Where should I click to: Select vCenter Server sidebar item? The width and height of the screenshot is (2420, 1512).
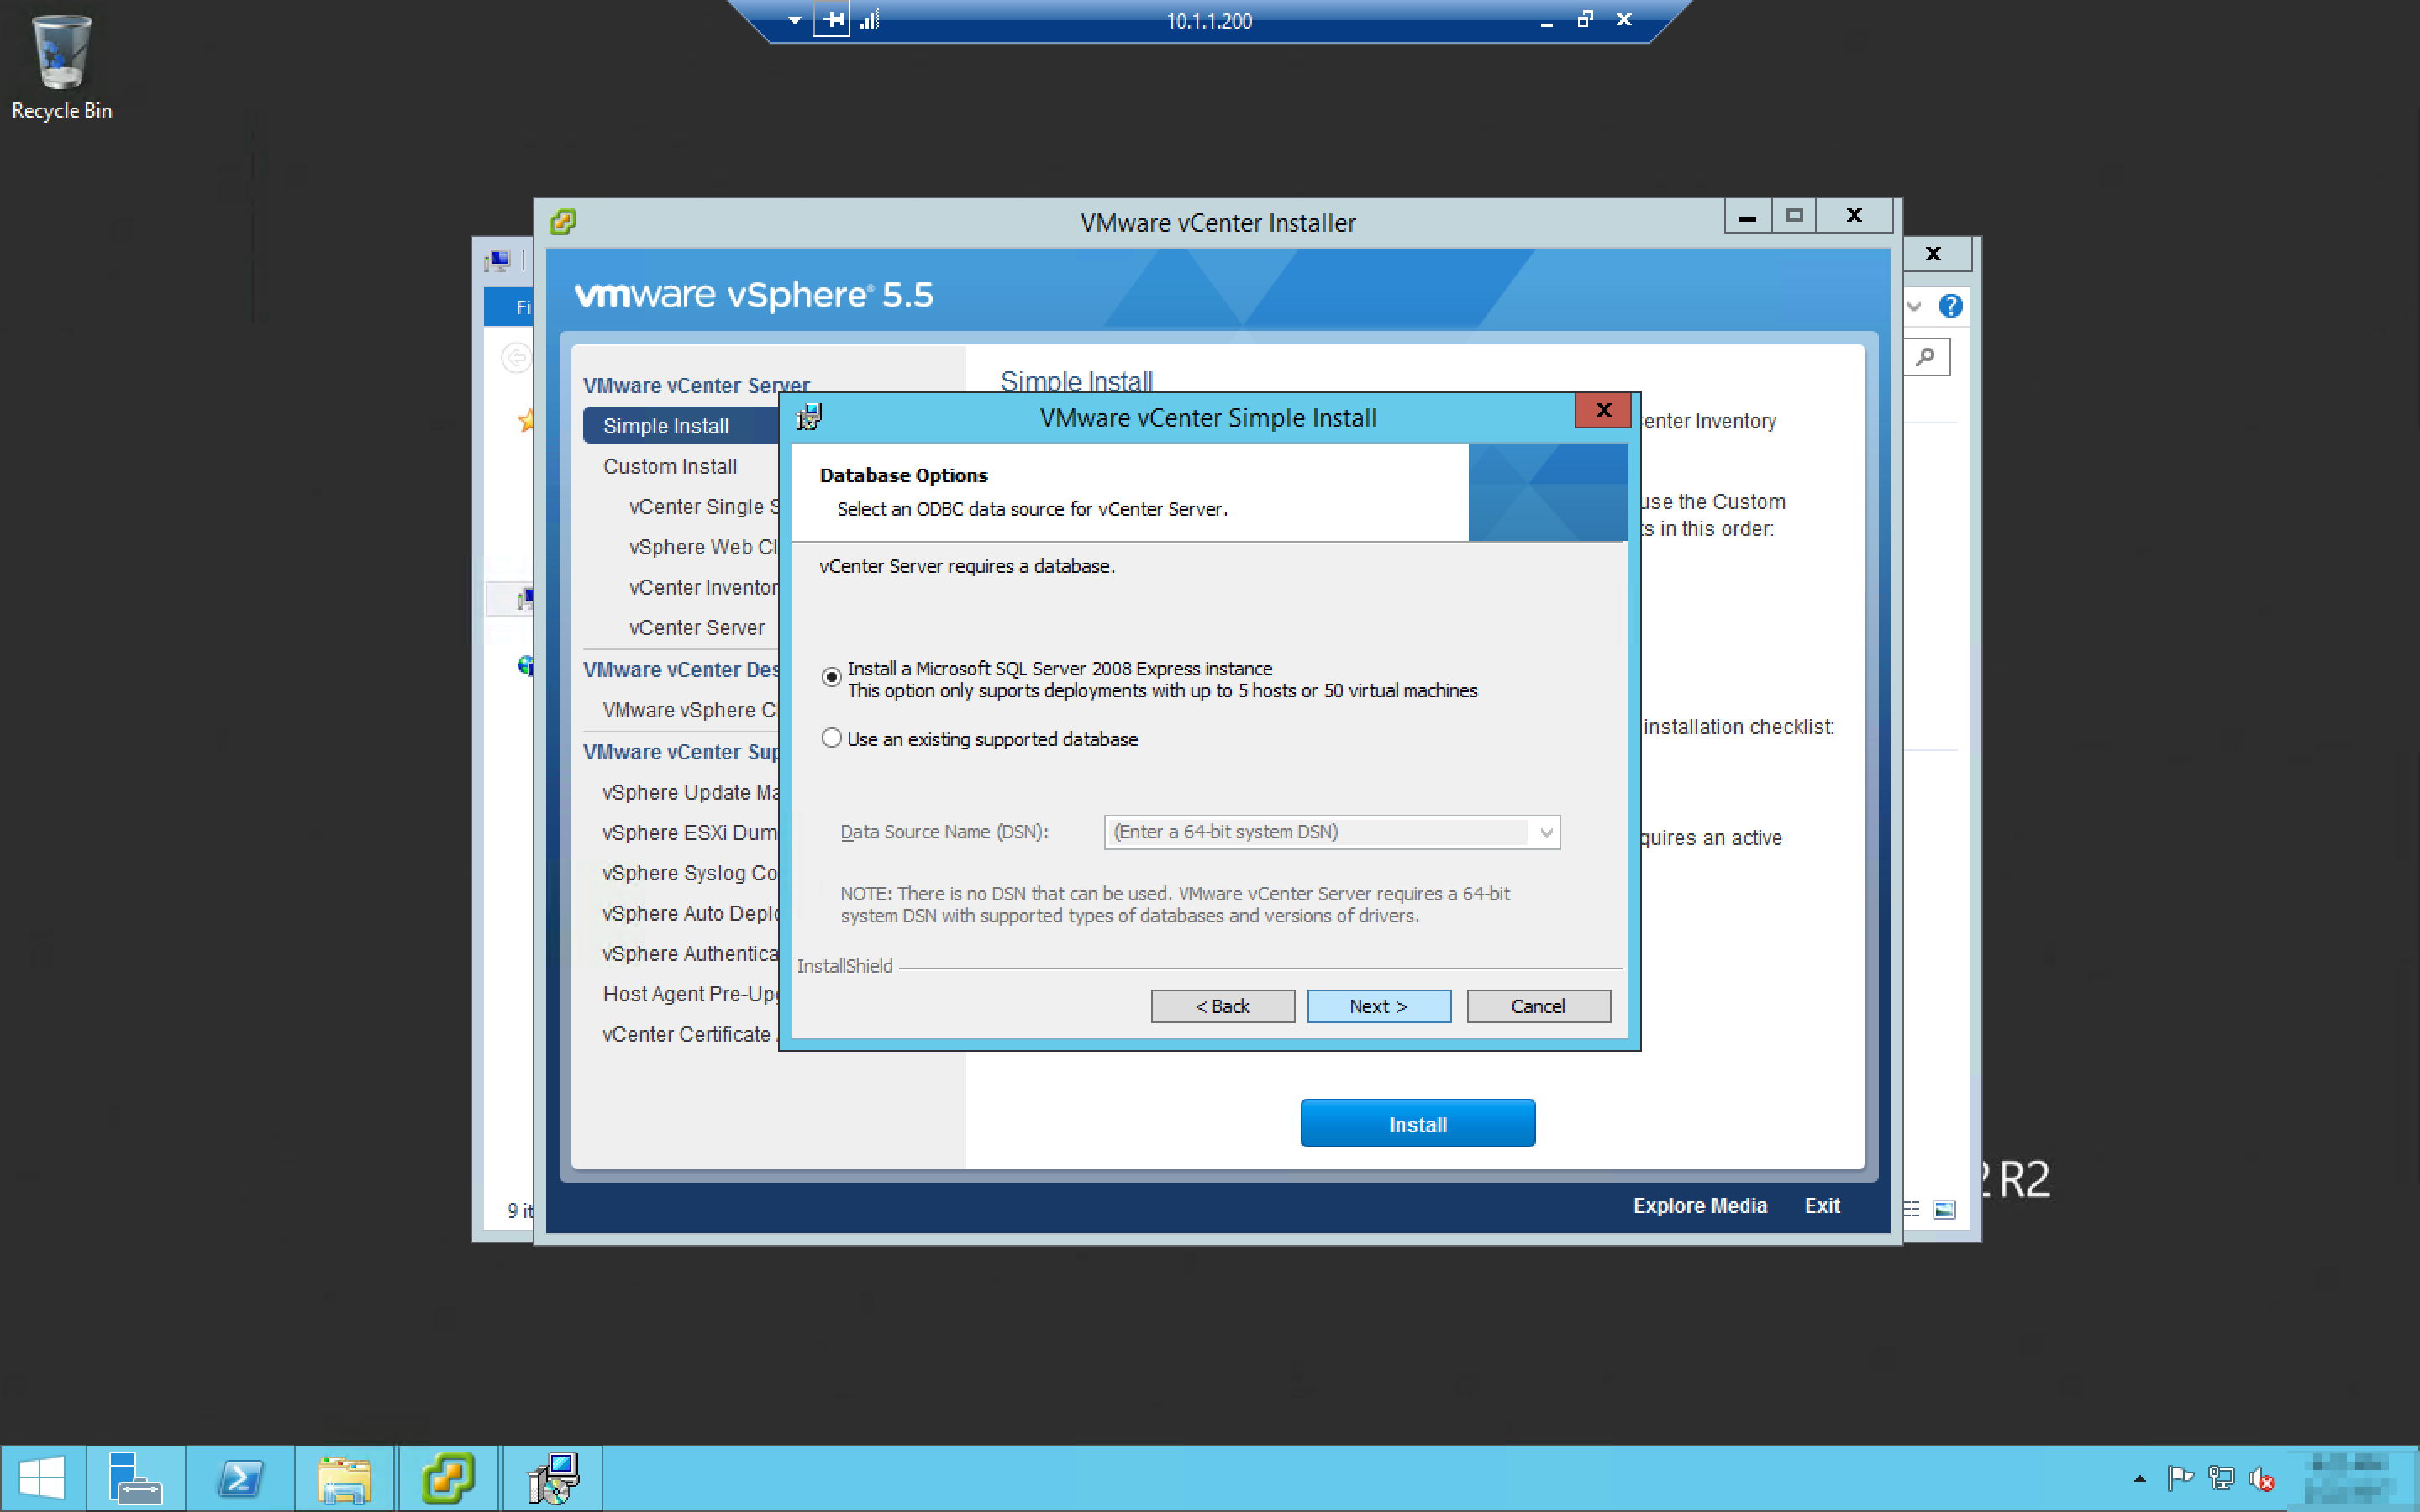pyautogui.click(x=697, y=628)
